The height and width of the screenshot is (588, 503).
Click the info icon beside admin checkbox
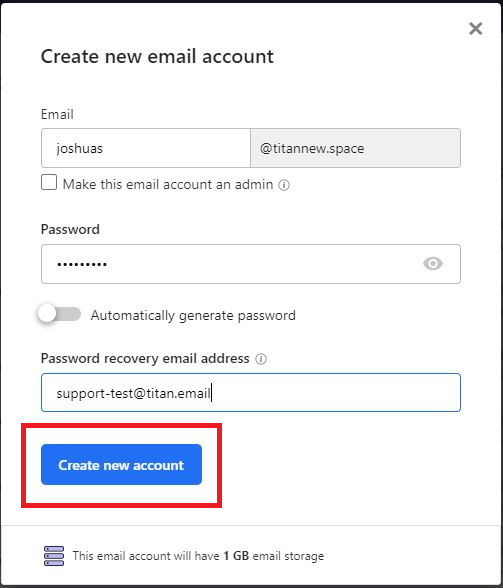[284, 185]
